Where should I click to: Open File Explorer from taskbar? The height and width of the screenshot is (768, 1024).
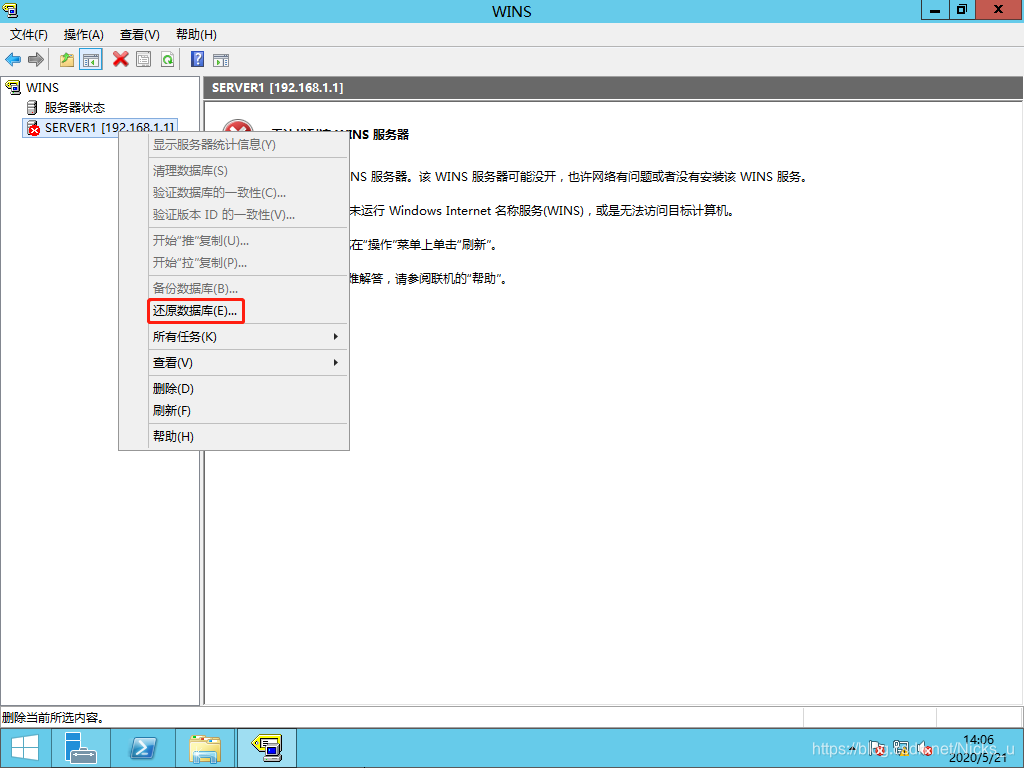coord(205,748)
